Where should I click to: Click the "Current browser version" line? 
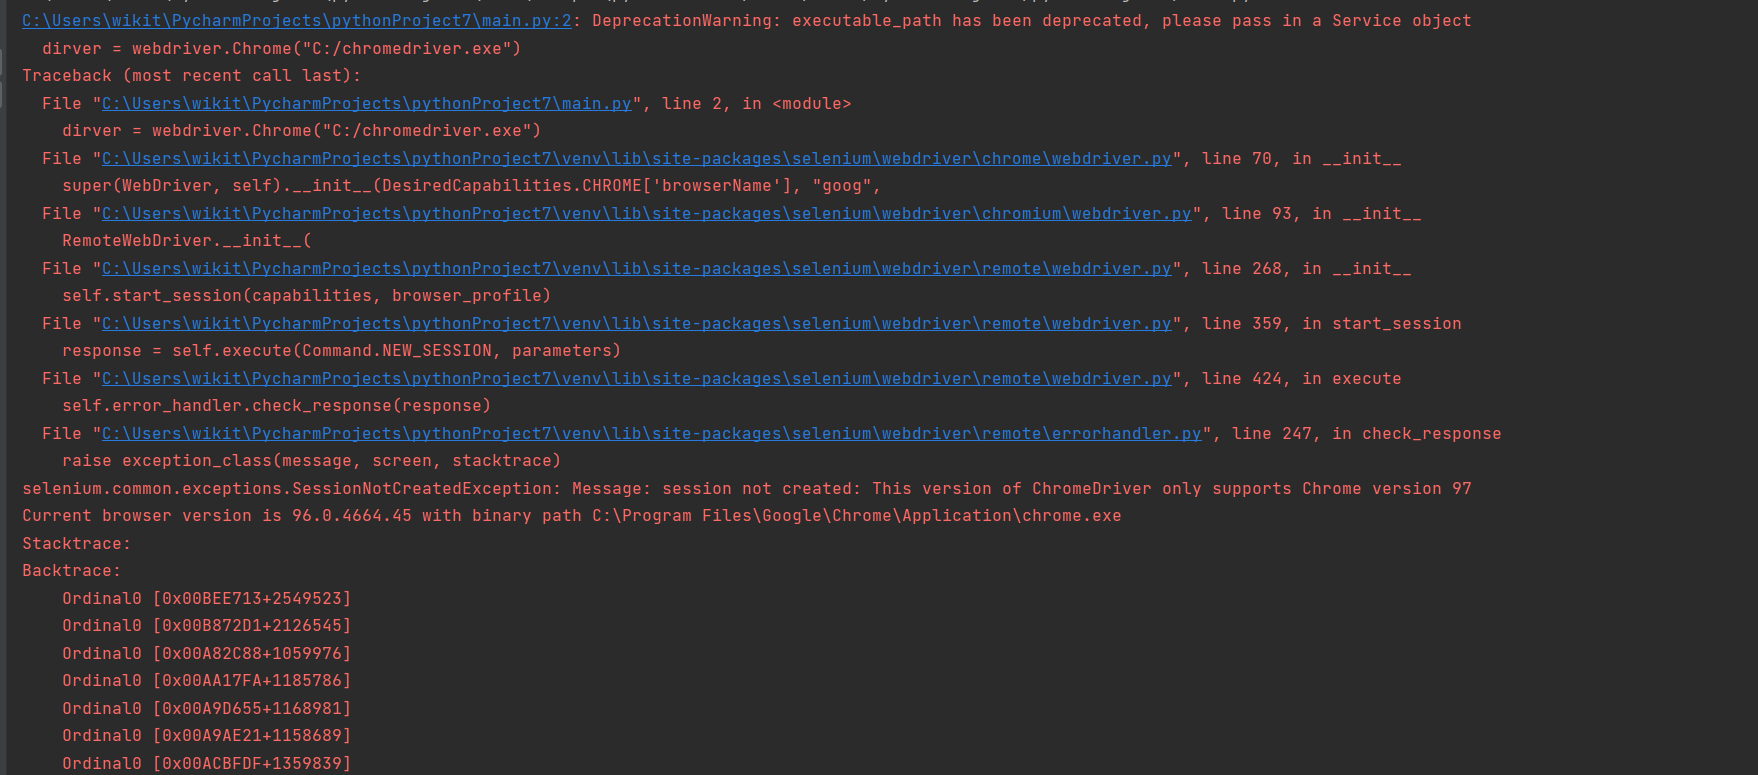click(571, 516)
